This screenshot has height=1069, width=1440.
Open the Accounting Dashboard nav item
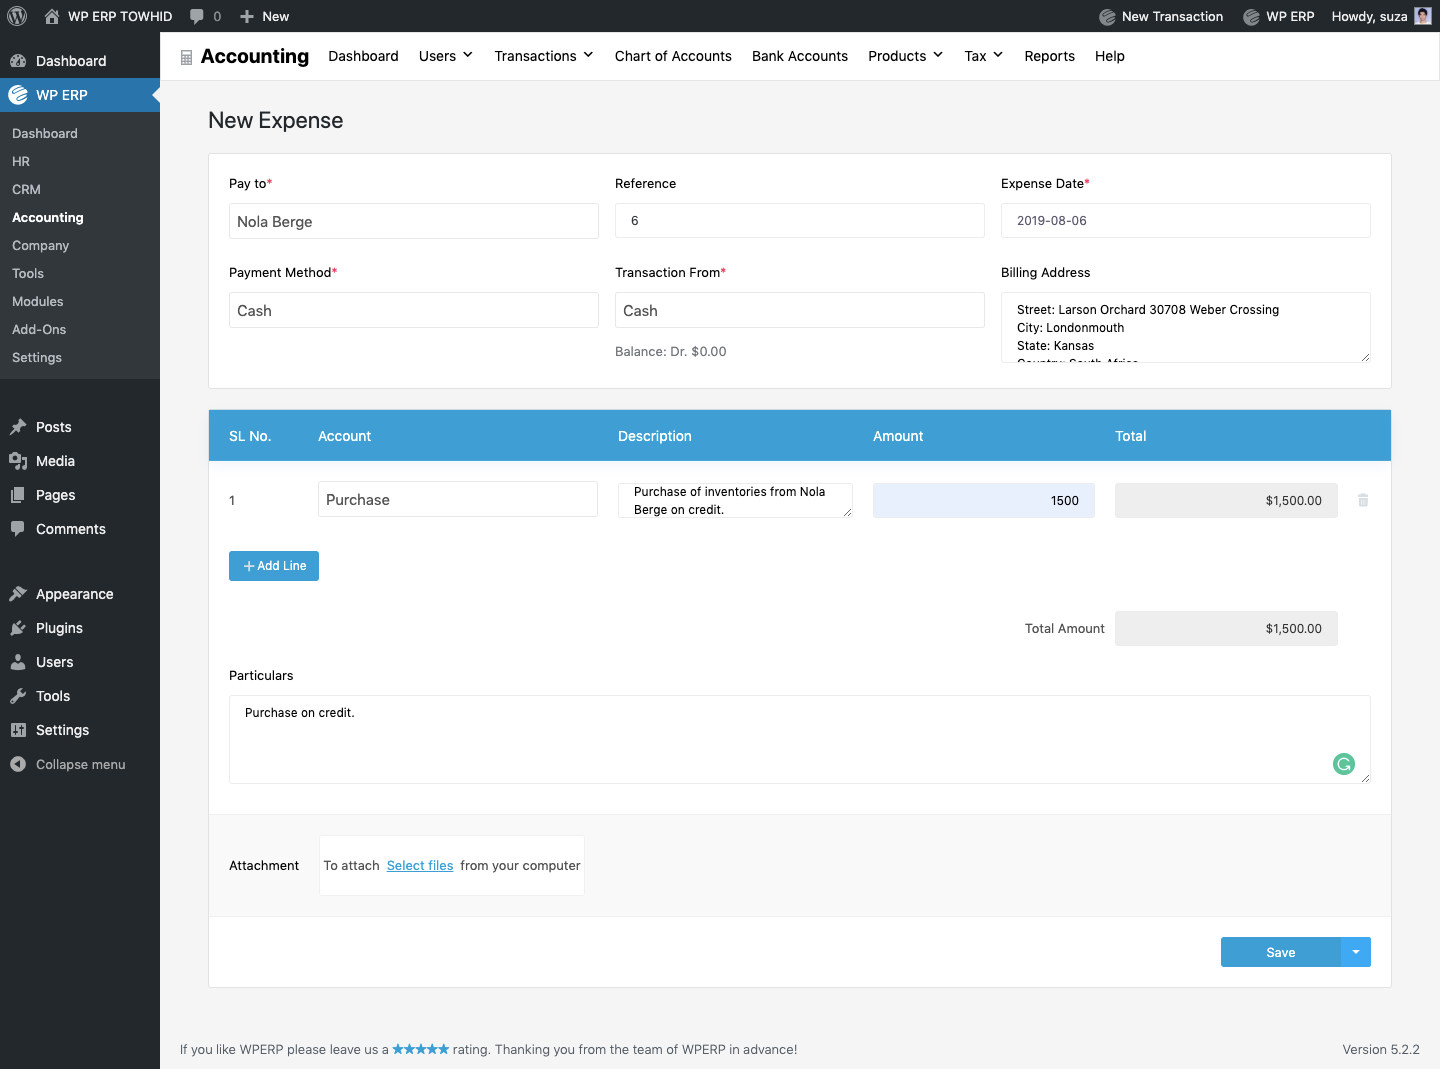363,56
